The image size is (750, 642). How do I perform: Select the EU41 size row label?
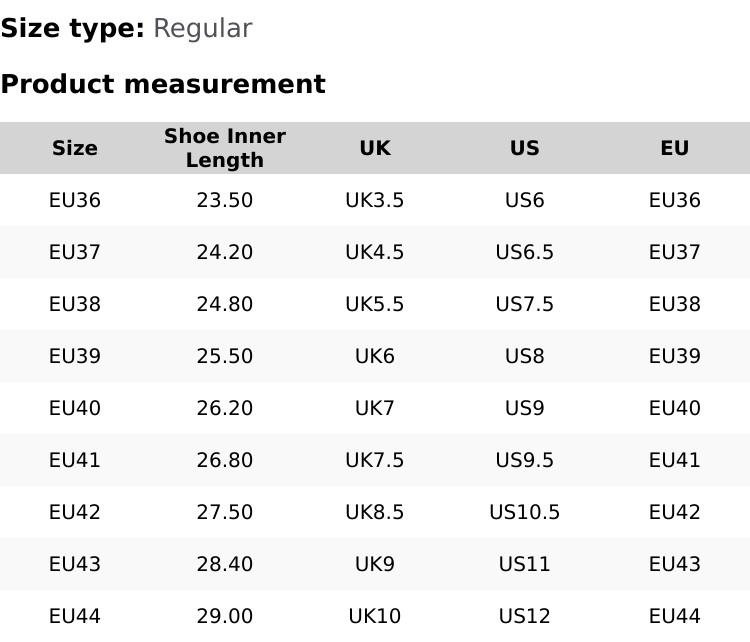point(75,460)
